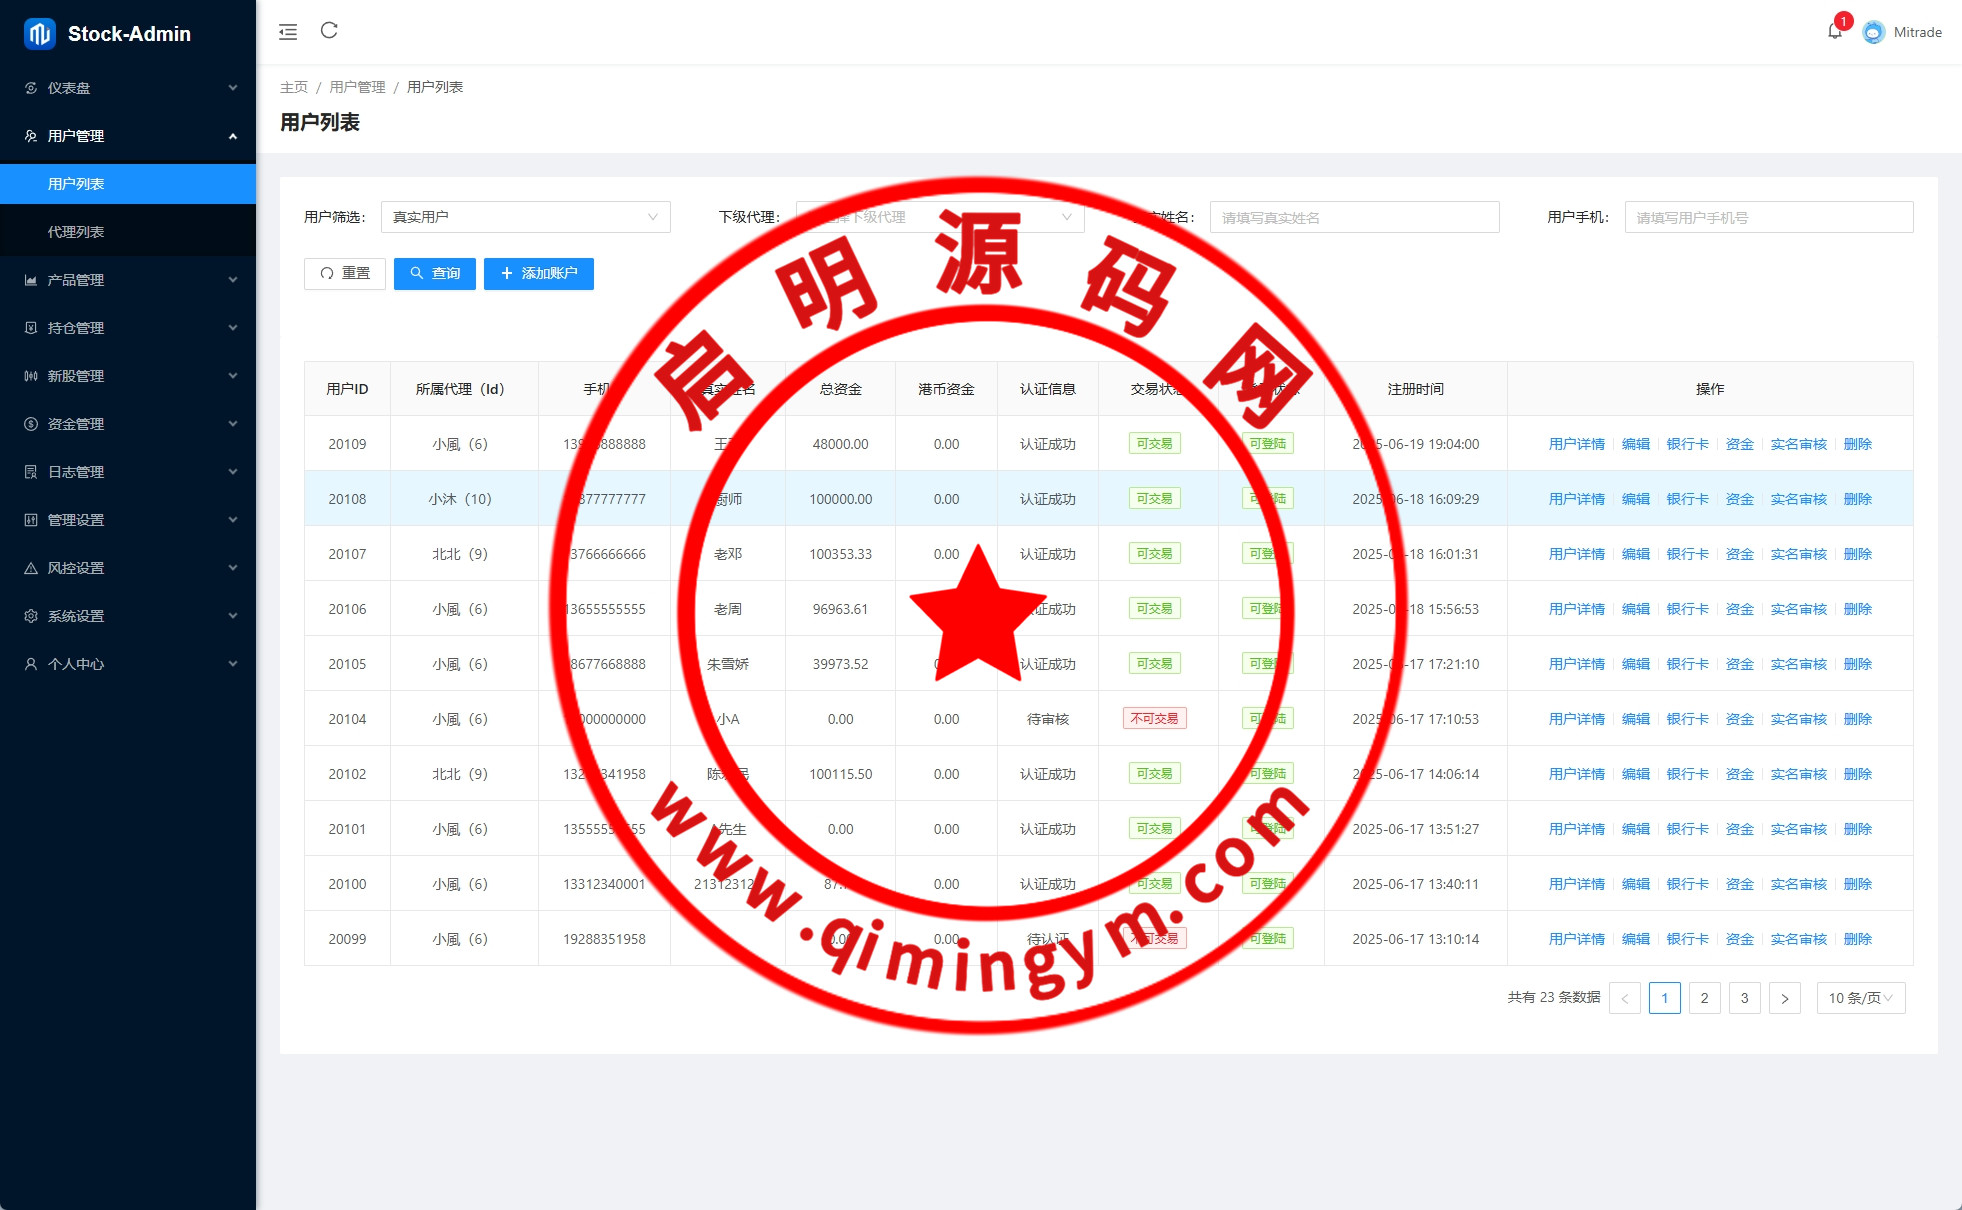Select 代理列表 in the sidebar
This screenshot has width=1962, height=1210.
76,232
